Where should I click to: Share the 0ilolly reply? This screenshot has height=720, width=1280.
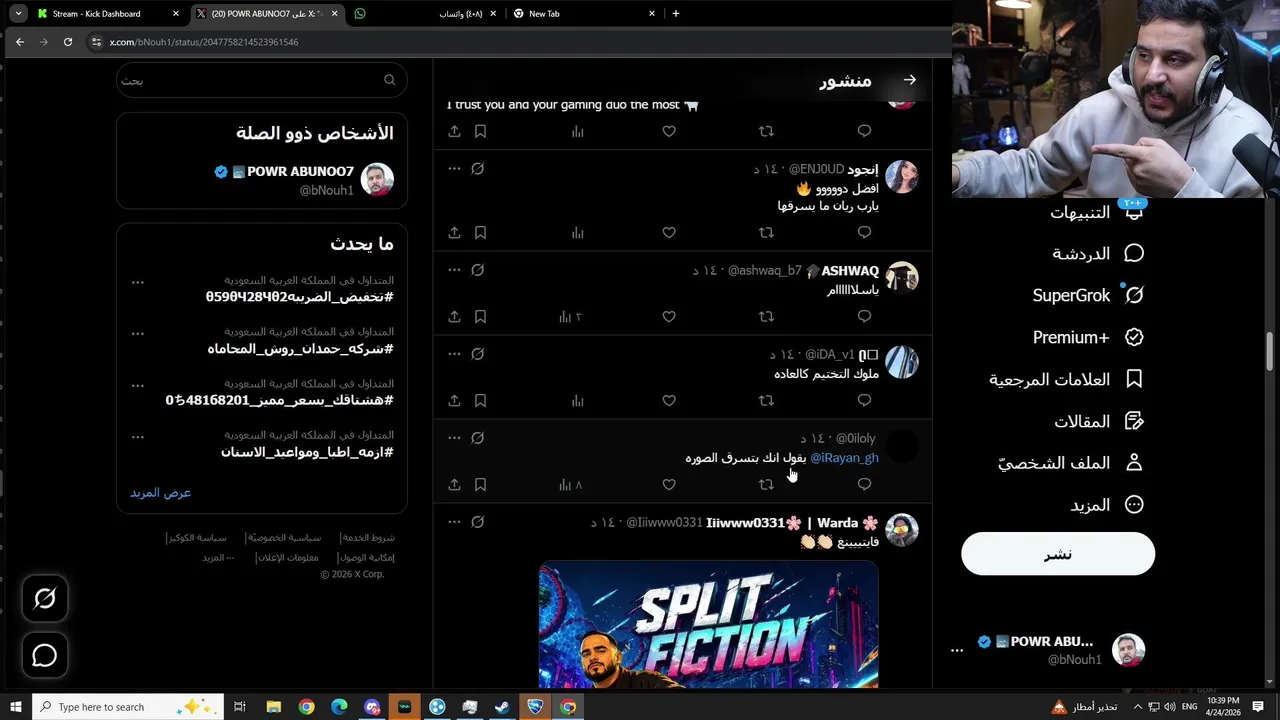(454, 485)
